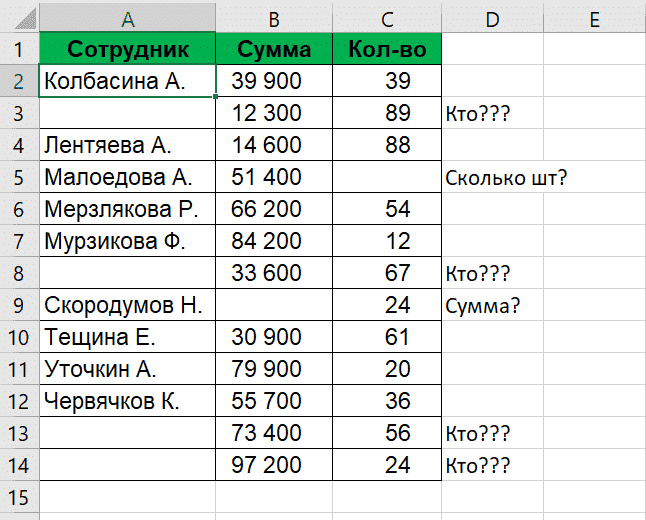The image size is (646, 520).
Task: Select row 14 header
Action: click(19, 465)
